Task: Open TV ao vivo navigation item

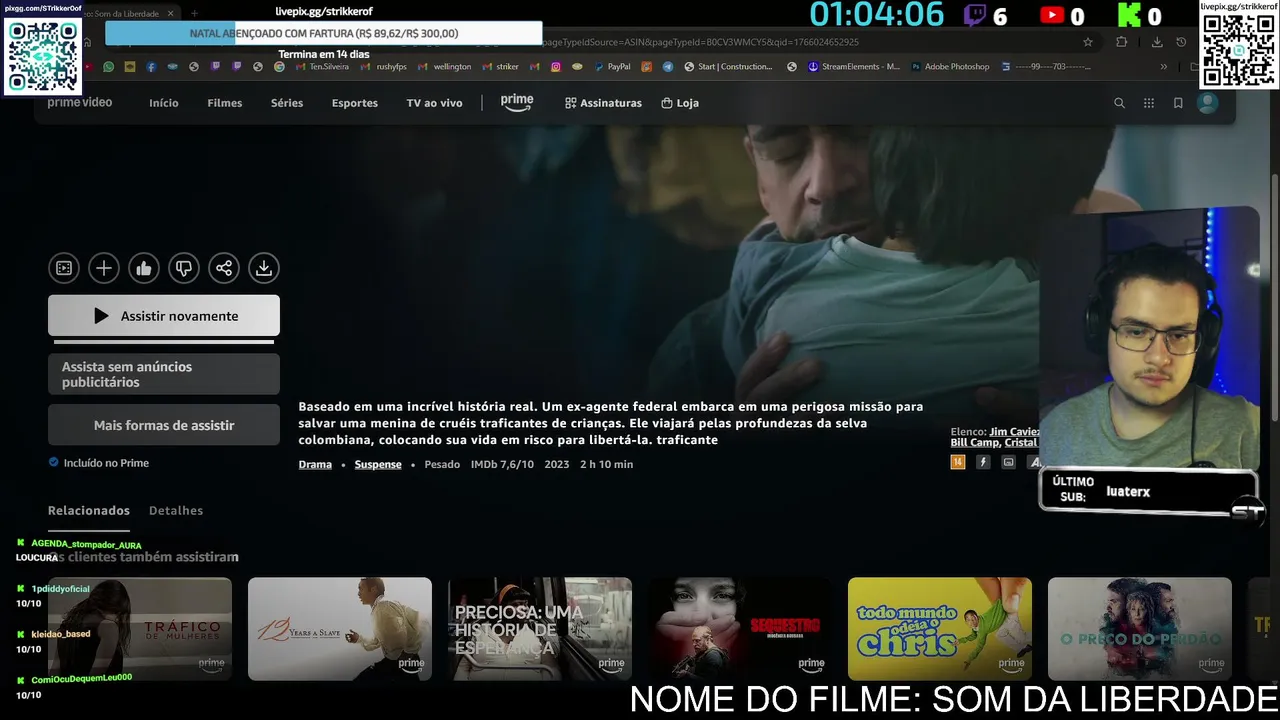Action: pyautogui.click(x=434, y=103)
